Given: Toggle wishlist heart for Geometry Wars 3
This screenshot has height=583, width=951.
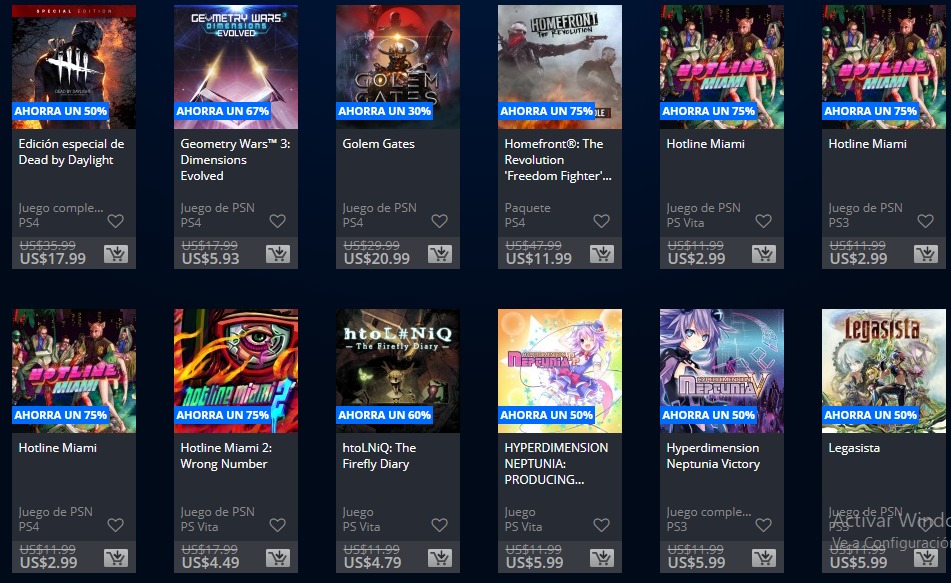Looking at the screenshot, I should [x=277, y=221].
